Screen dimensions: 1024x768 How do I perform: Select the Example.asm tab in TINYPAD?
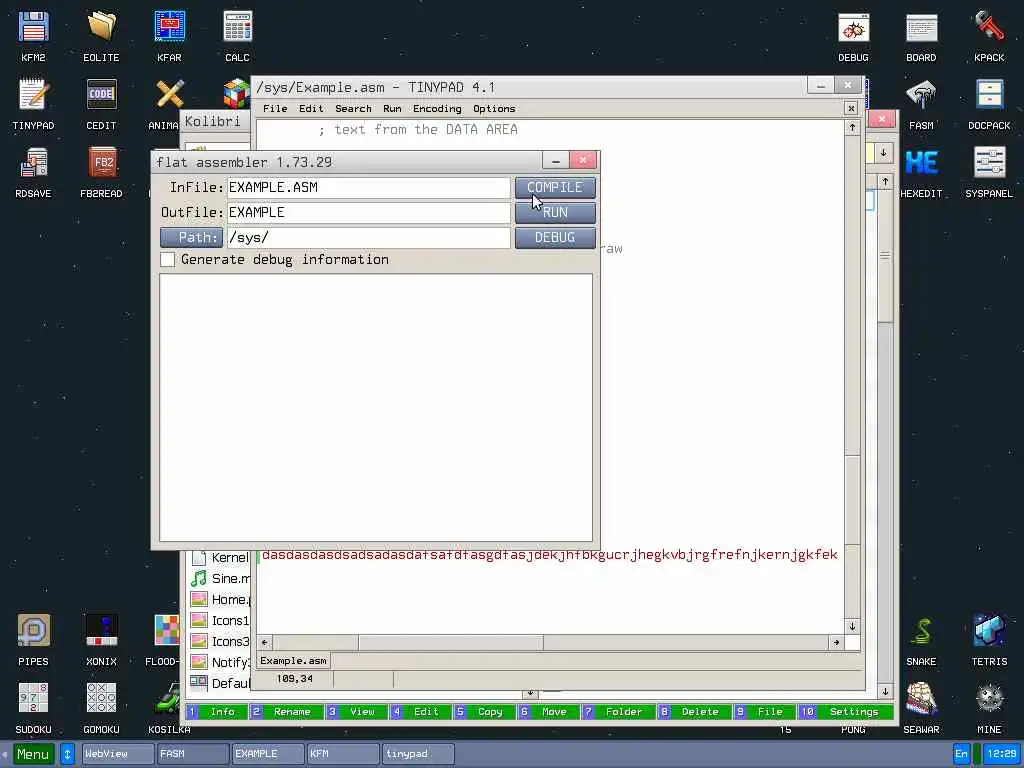[x=293, y=661]
